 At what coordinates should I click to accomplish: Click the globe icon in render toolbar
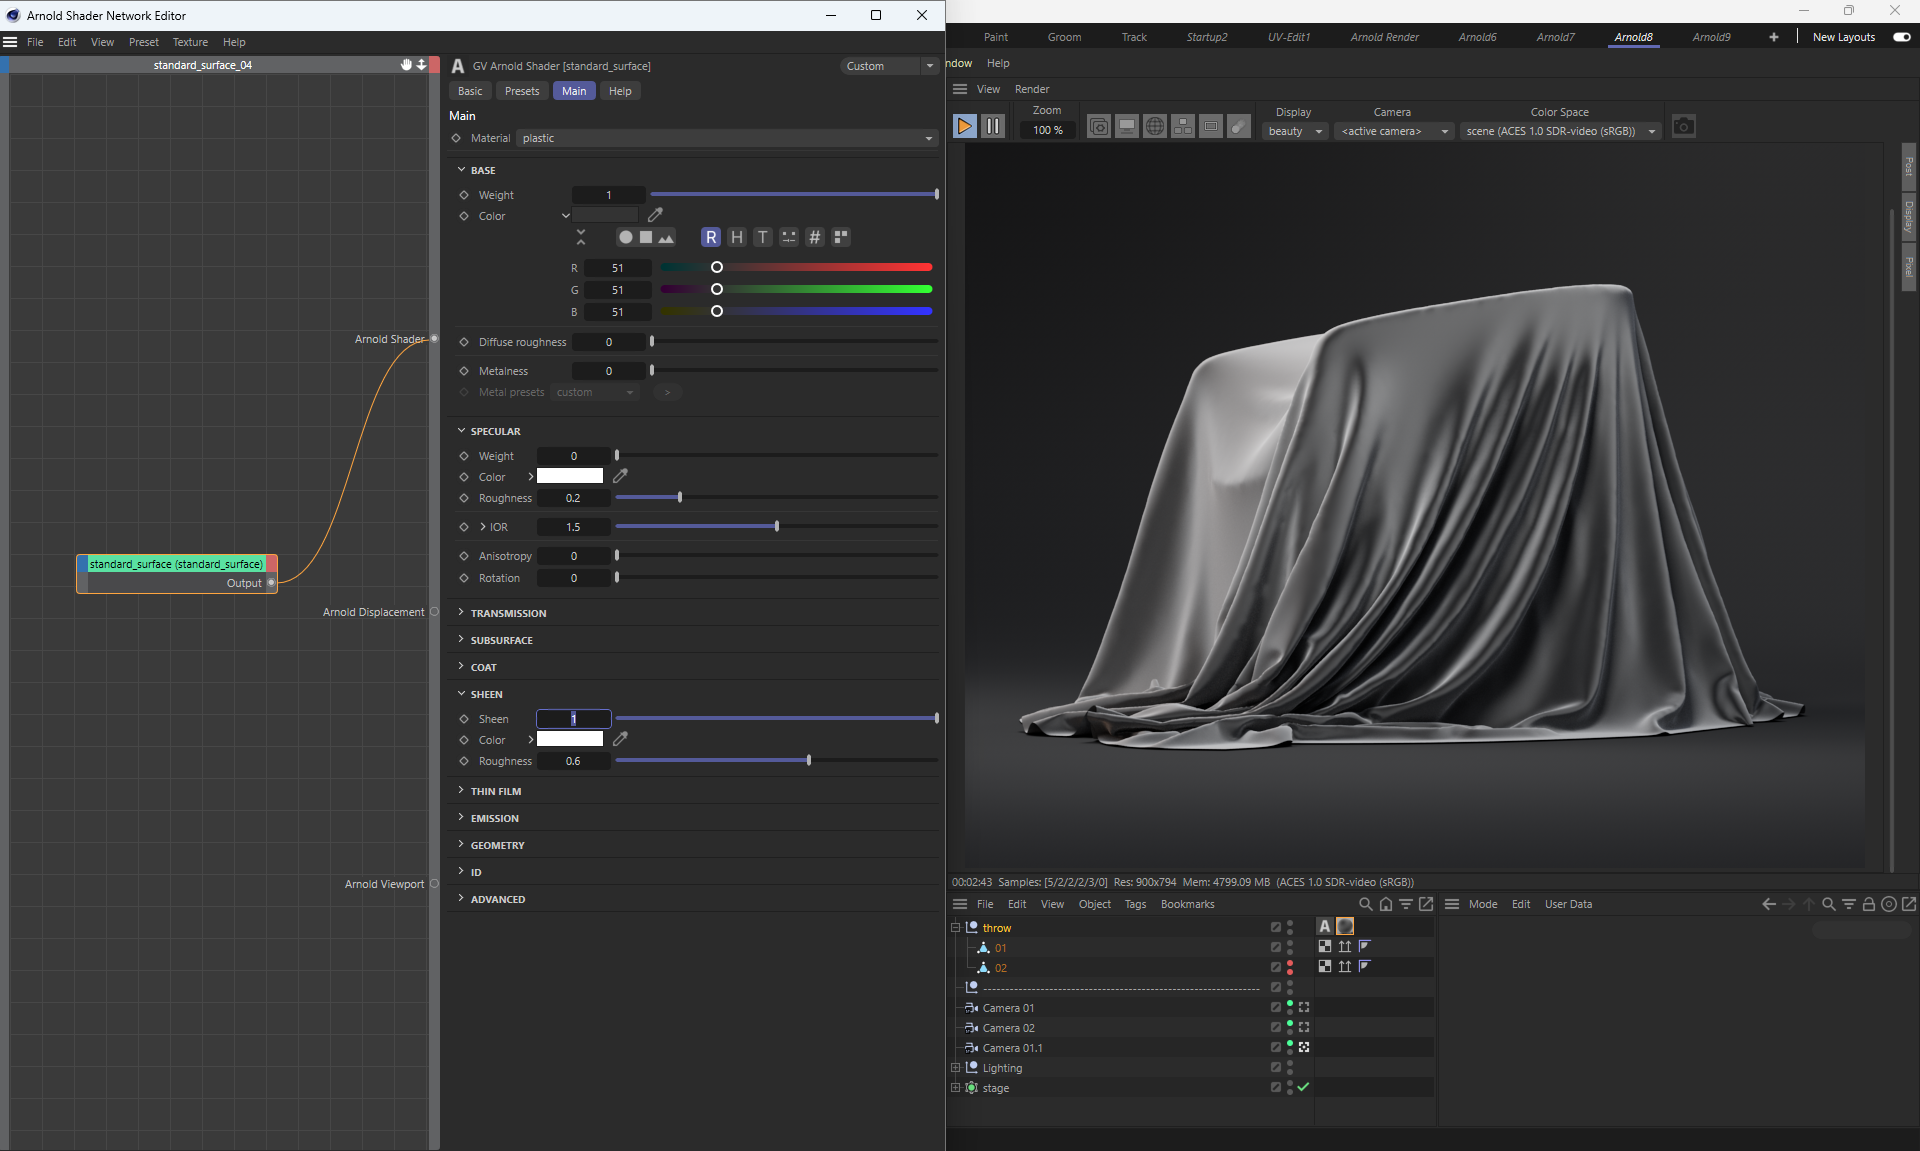point(1154,127)
